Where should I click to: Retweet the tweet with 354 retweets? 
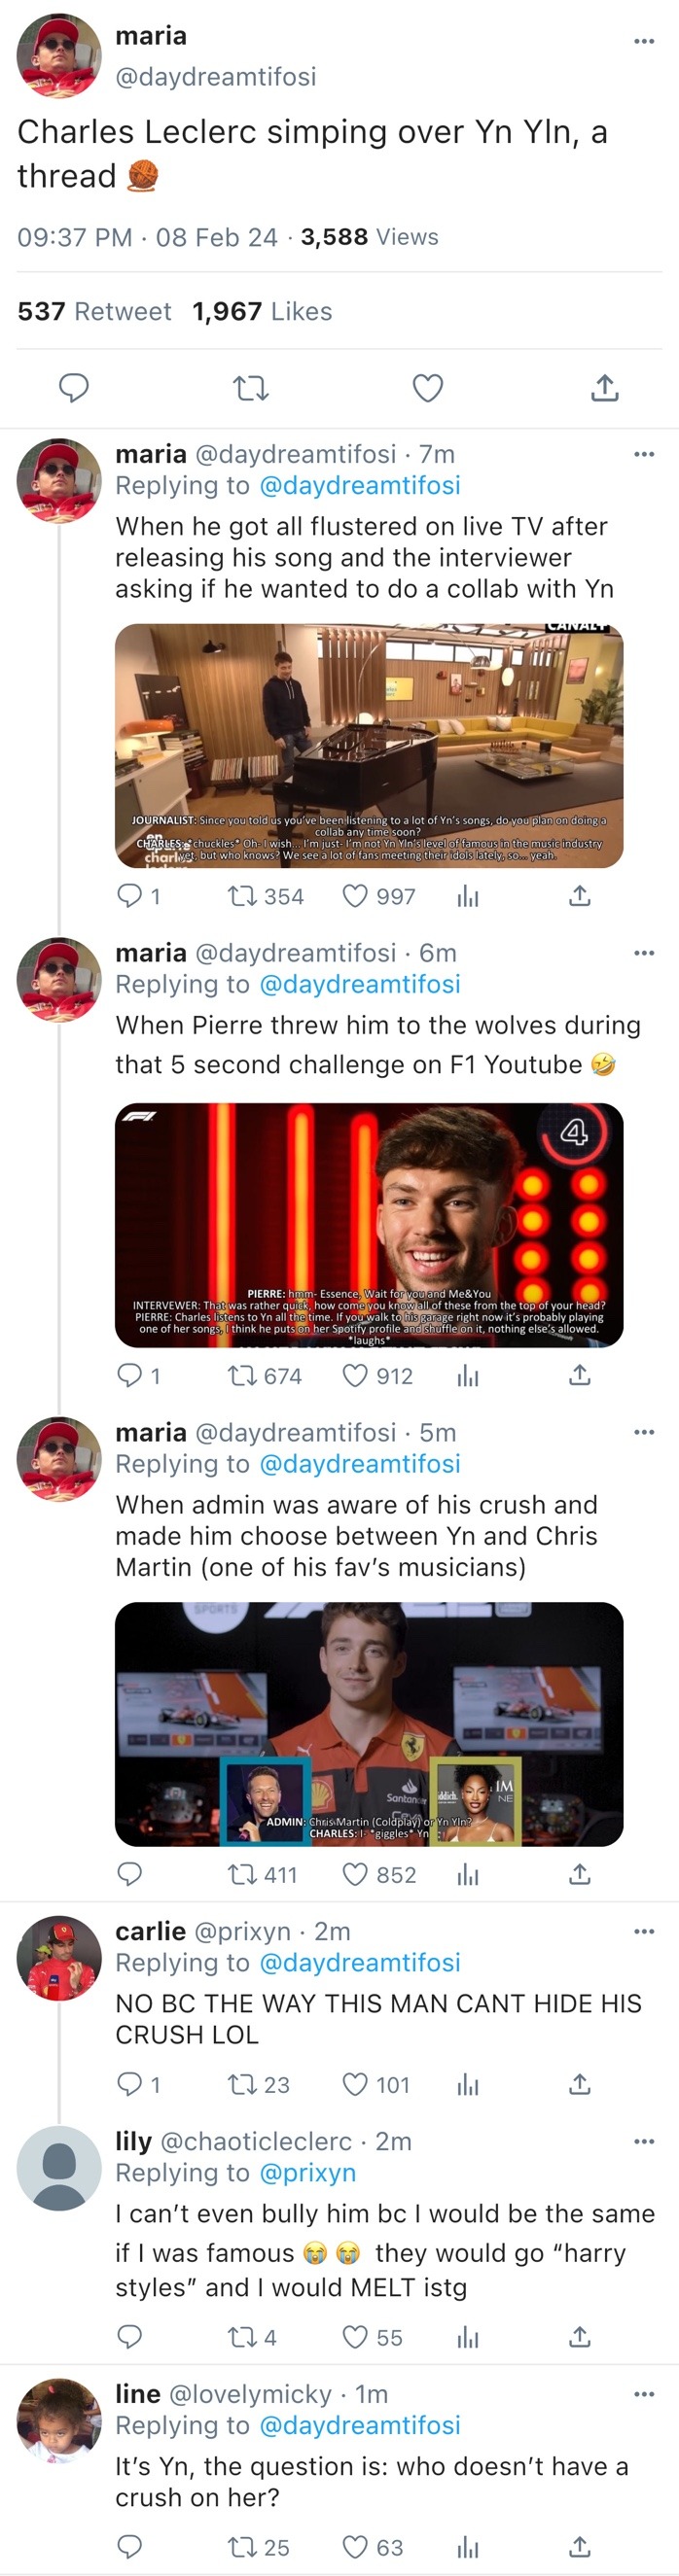point(242,896)
